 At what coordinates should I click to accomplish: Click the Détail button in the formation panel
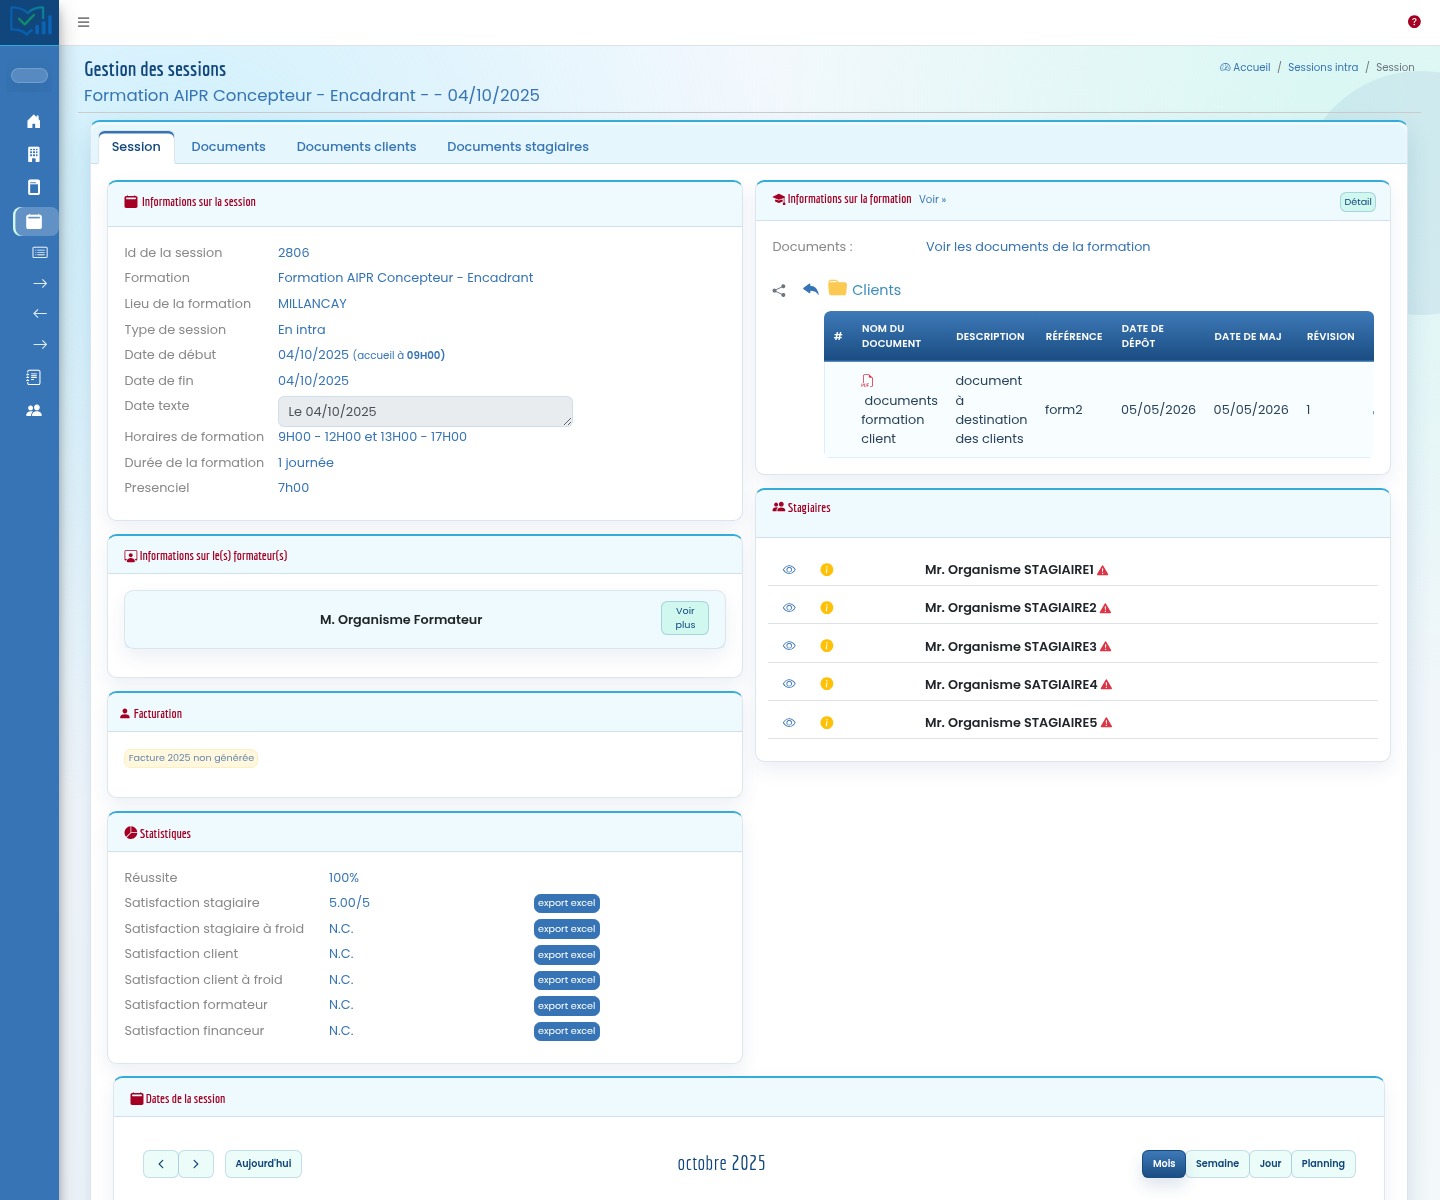pos(1358,202)
